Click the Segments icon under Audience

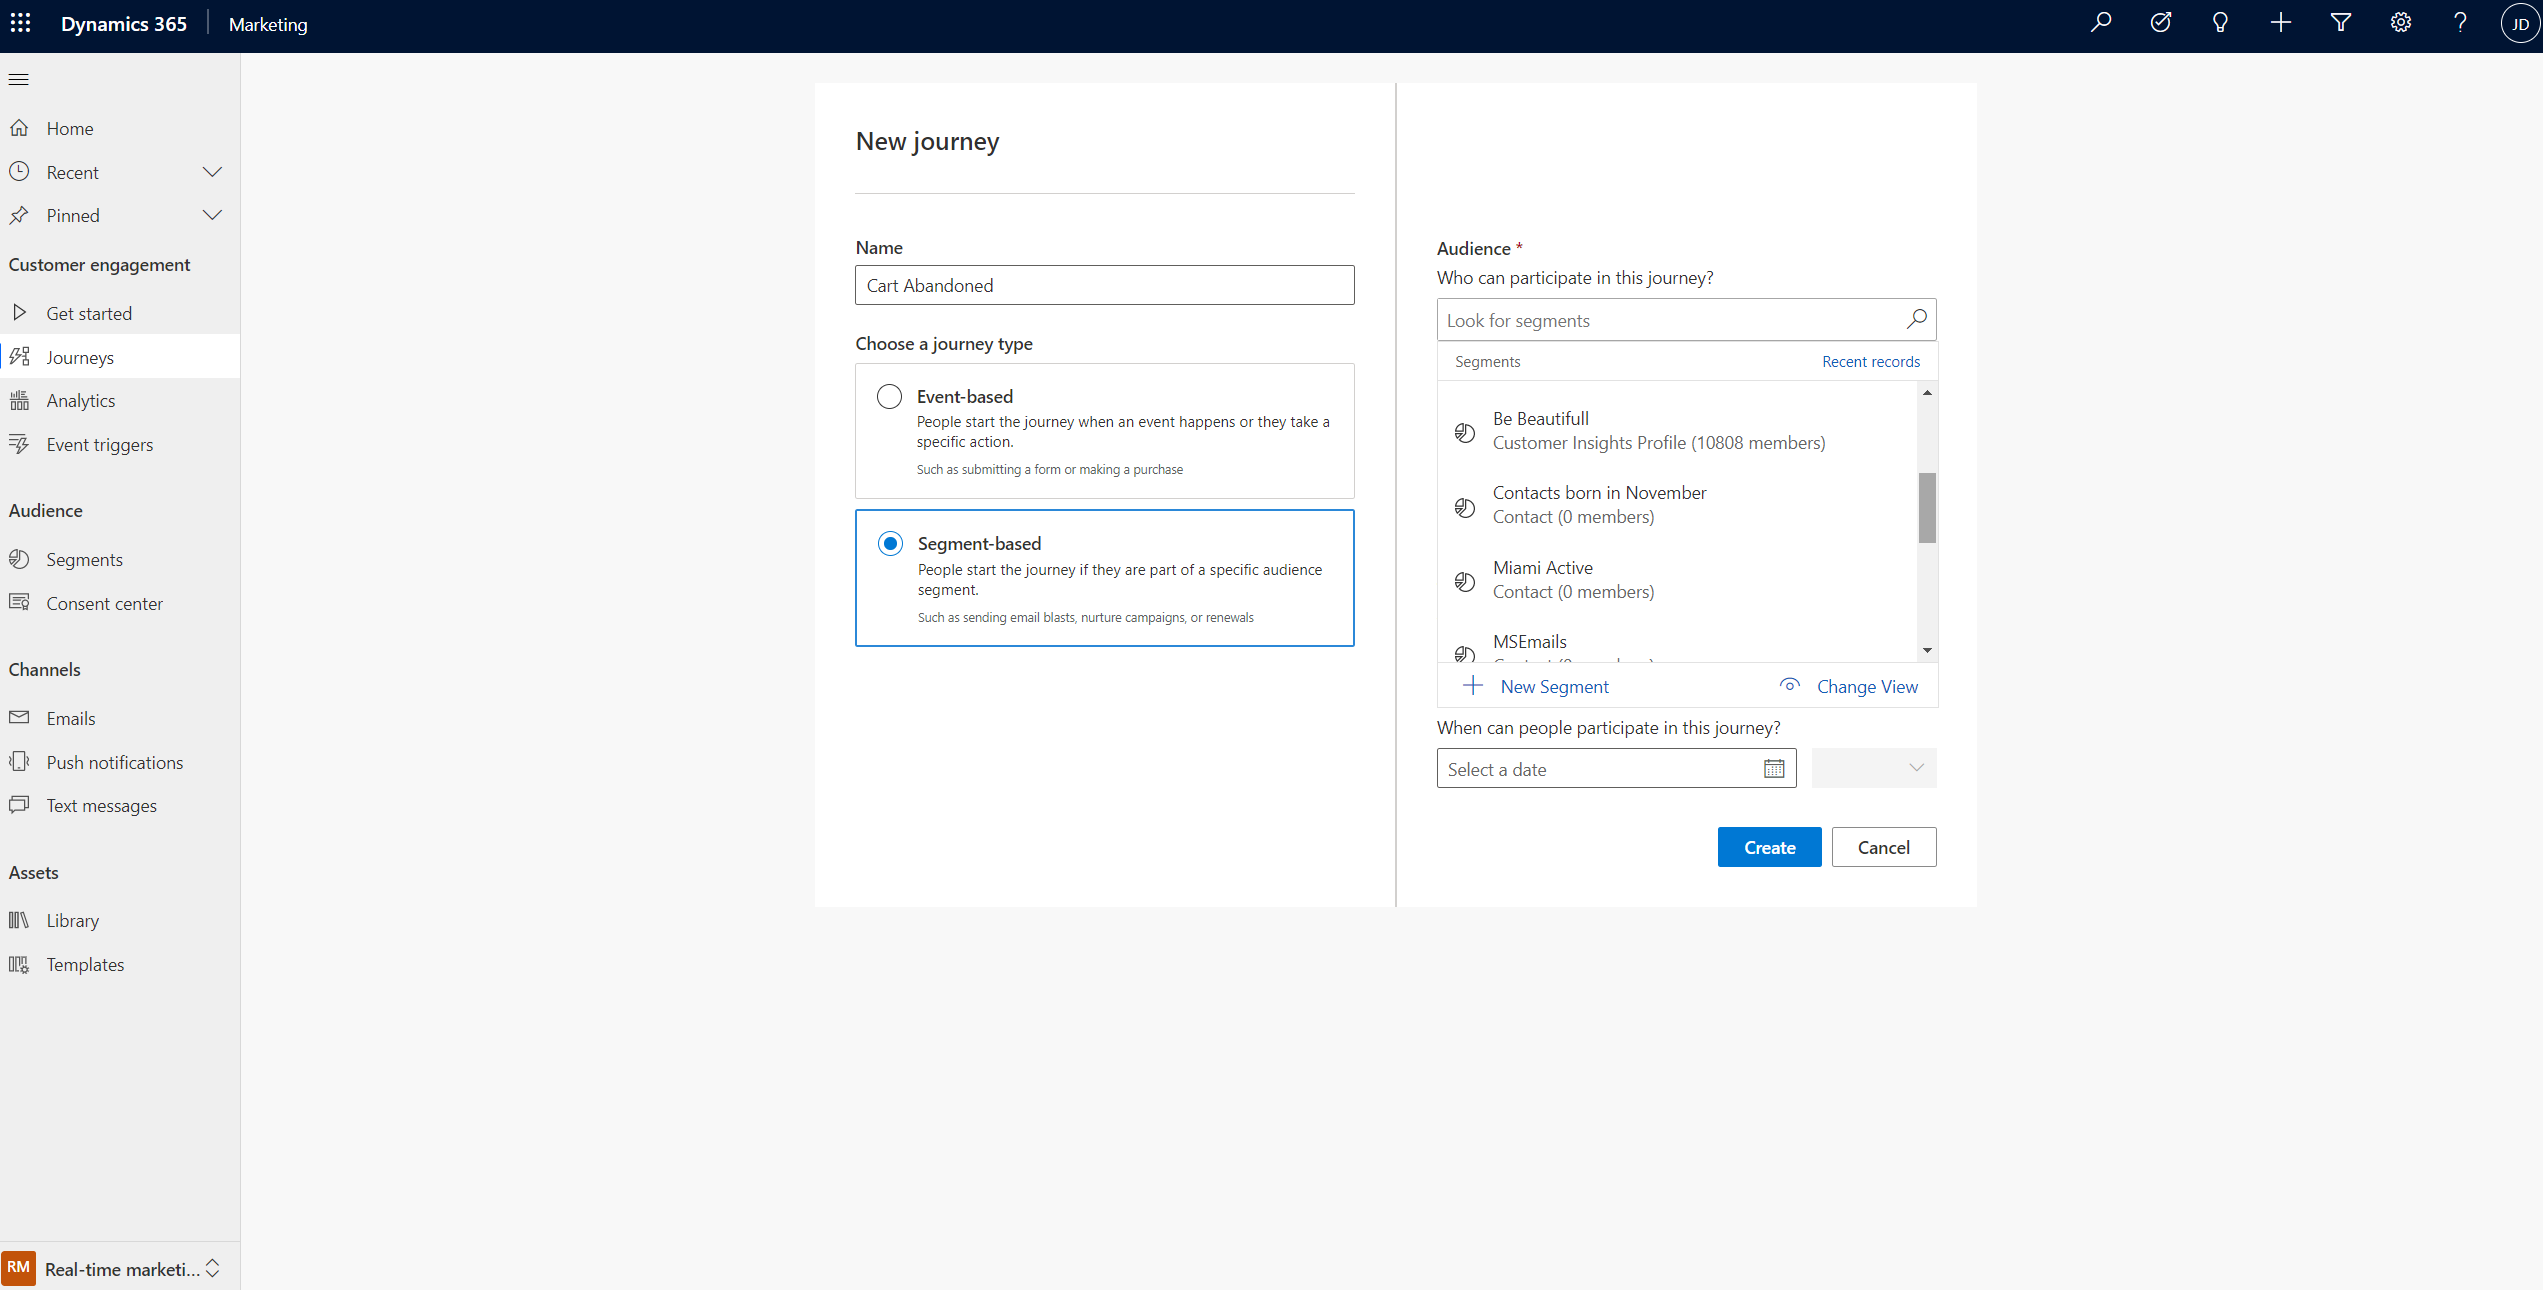(x=20, y=559)
